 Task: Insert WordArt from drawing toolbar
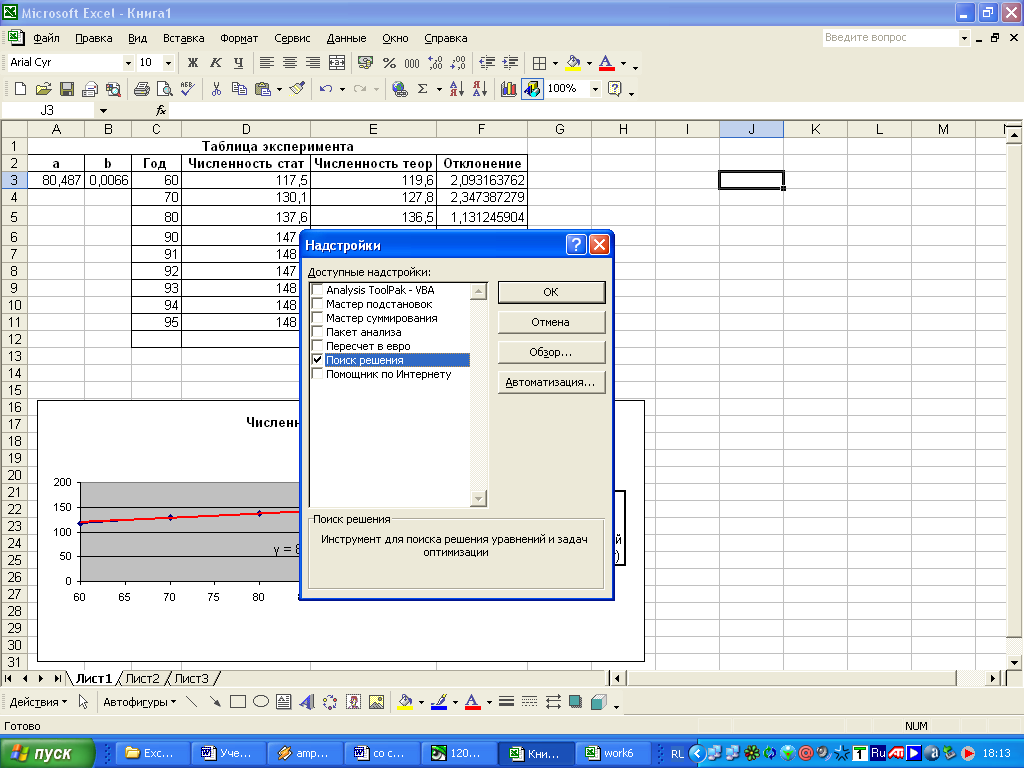point(306,702)
